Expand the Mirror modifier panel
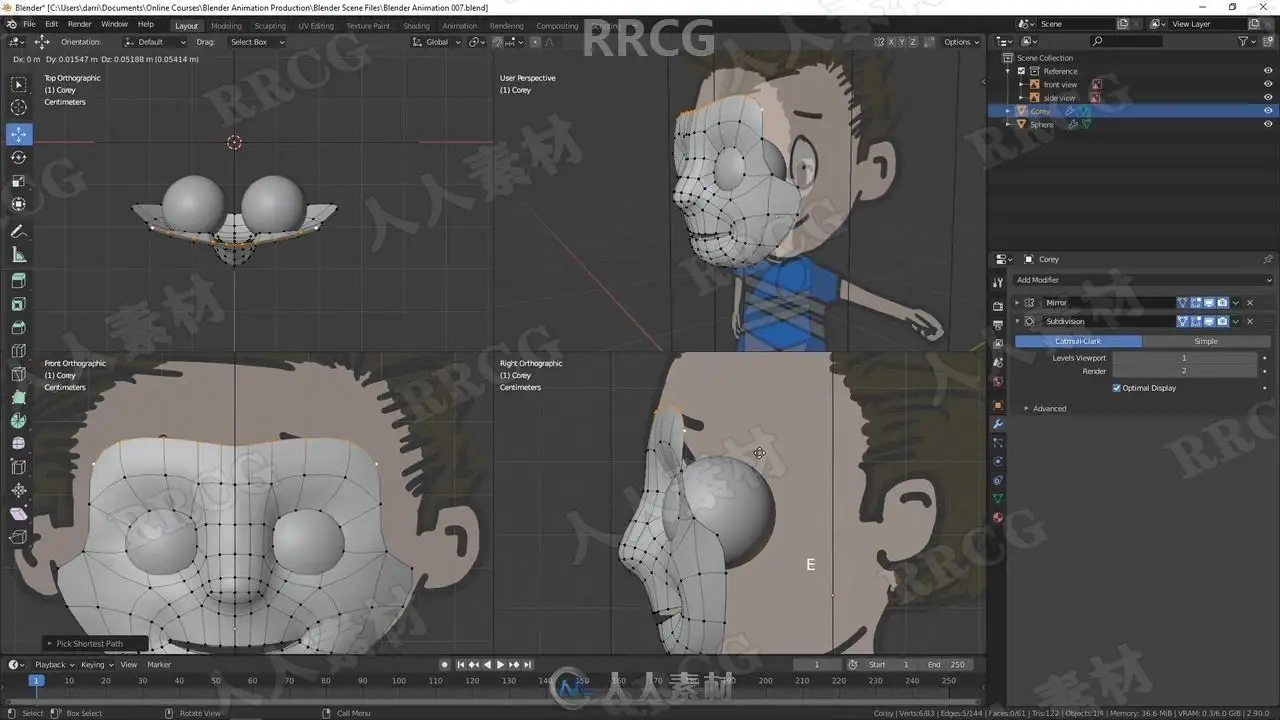The image size is (1280, 720). point(1018,303)
